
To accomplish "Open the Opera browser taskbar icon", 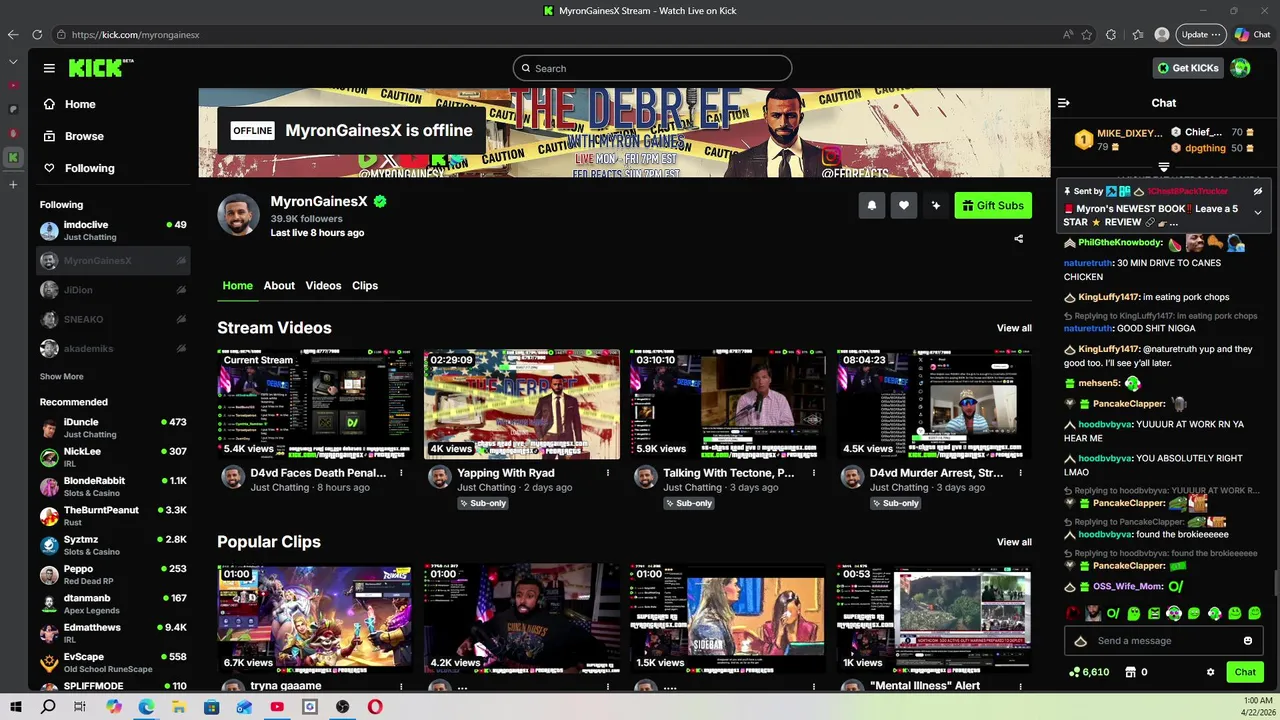I will 375,707.
